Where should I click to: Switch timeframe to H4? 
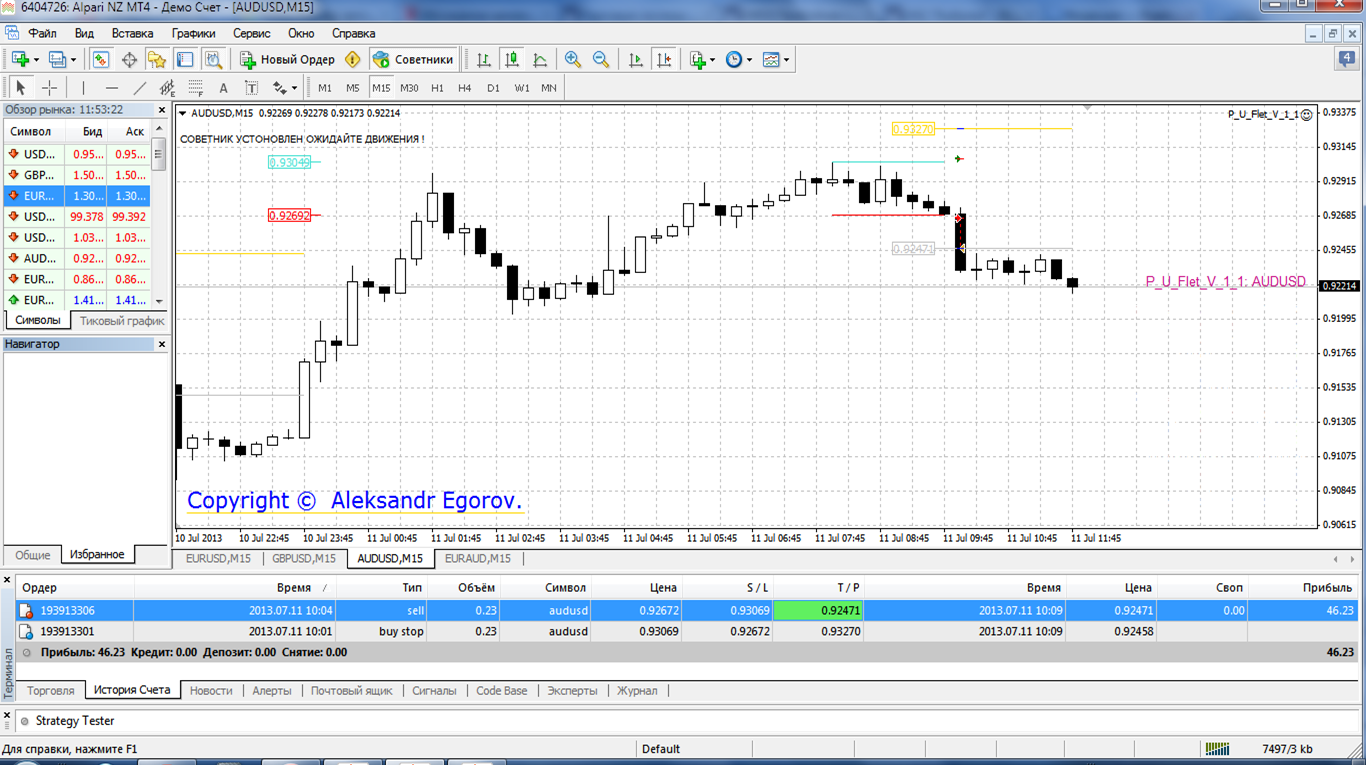[465, 88]
